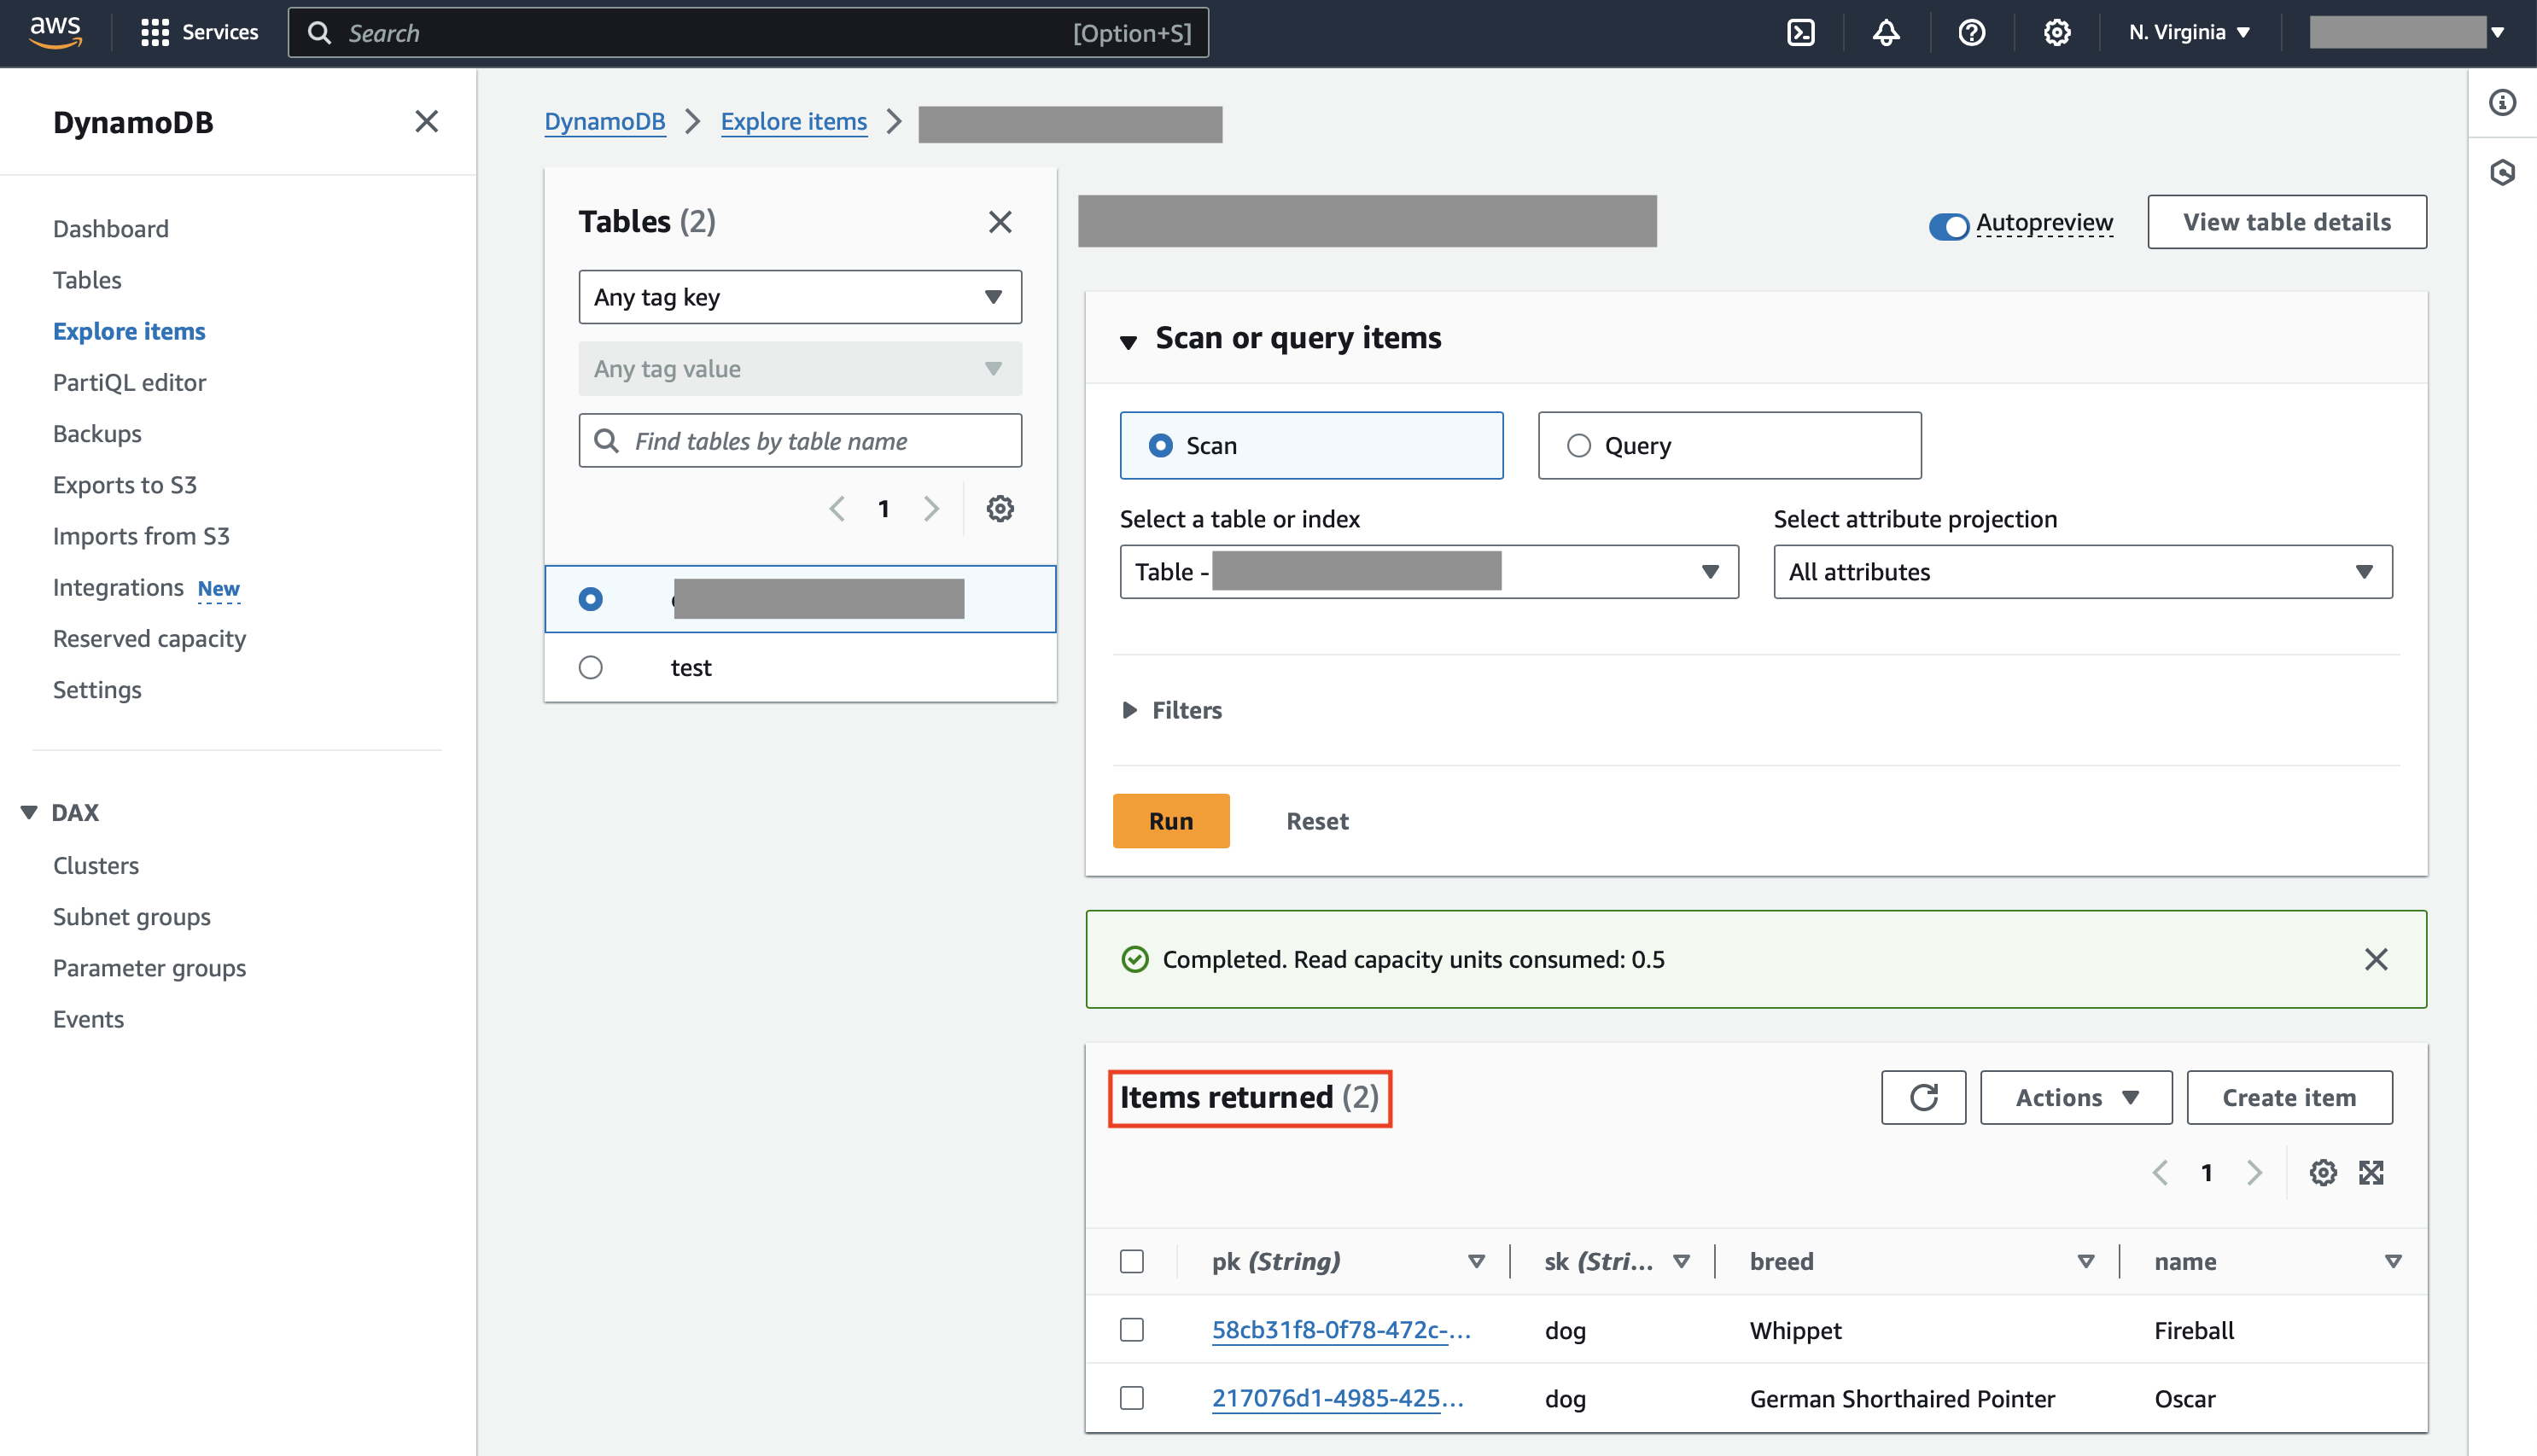2537x1456 pixels.
Task: Open the notifications bell
Action: coord(1886,32)
